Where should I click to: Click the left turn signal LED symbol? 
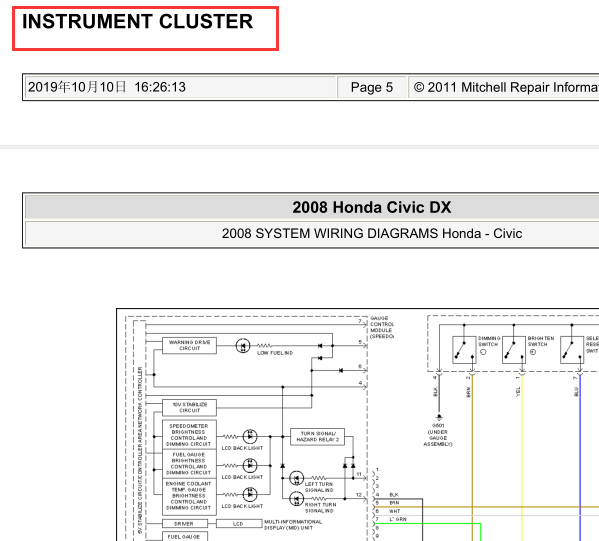tap(296, 478)
